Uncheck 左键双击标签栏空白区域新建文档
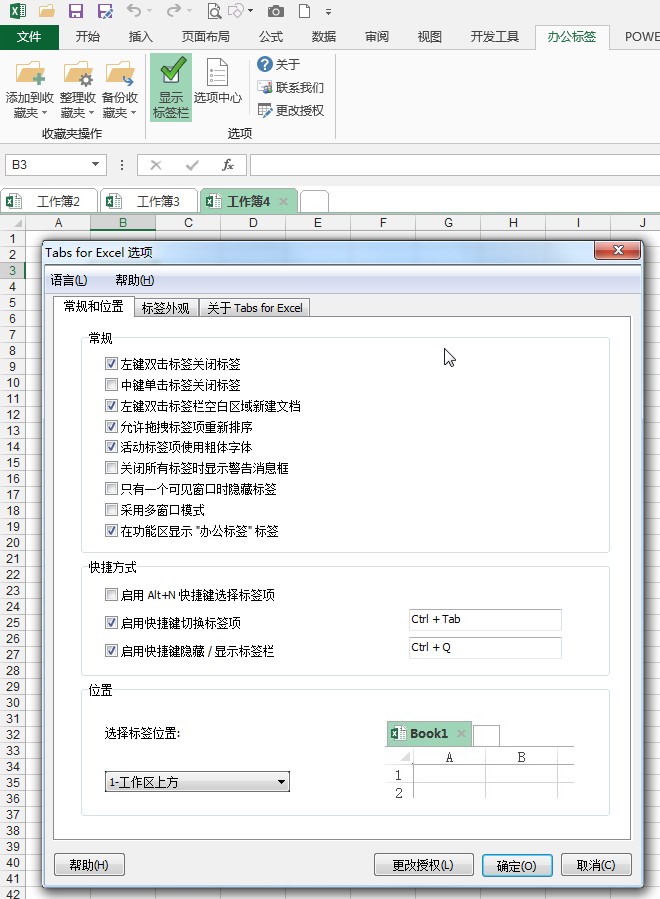The width and height of the screenshot is (660, 899). pyautogui.click(x=111, y=405)
